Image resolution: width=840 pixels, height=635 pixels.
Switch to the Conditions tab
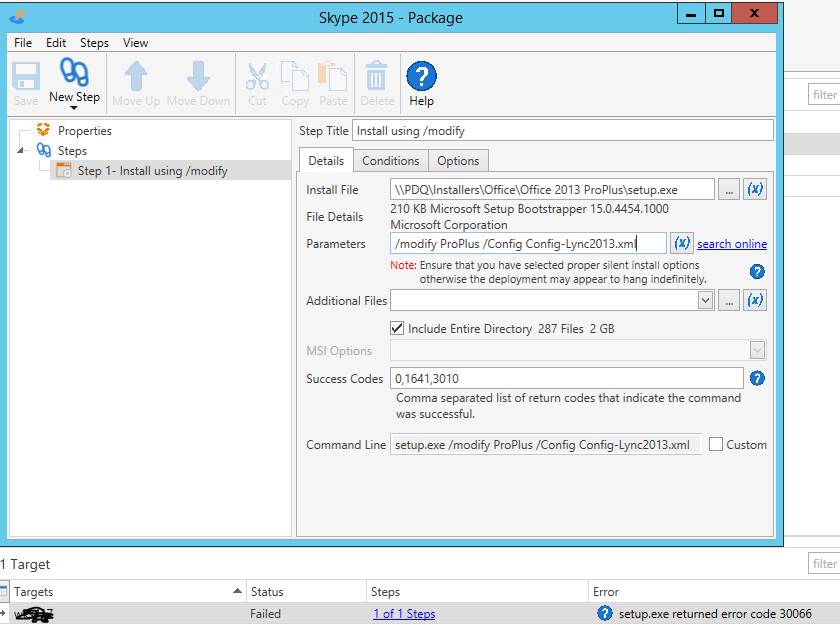pyautogui.click(x=390, y=161)
